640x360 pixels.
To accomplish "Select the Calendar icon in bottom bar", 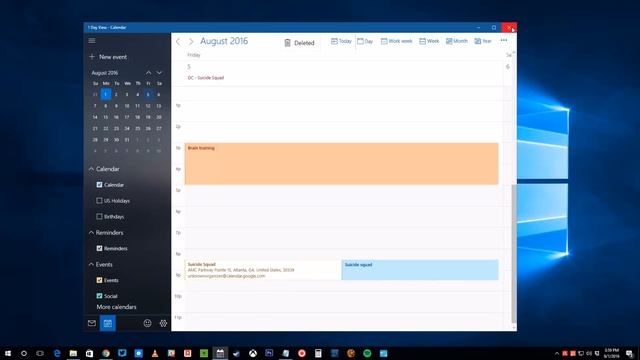I will point(108,323).
